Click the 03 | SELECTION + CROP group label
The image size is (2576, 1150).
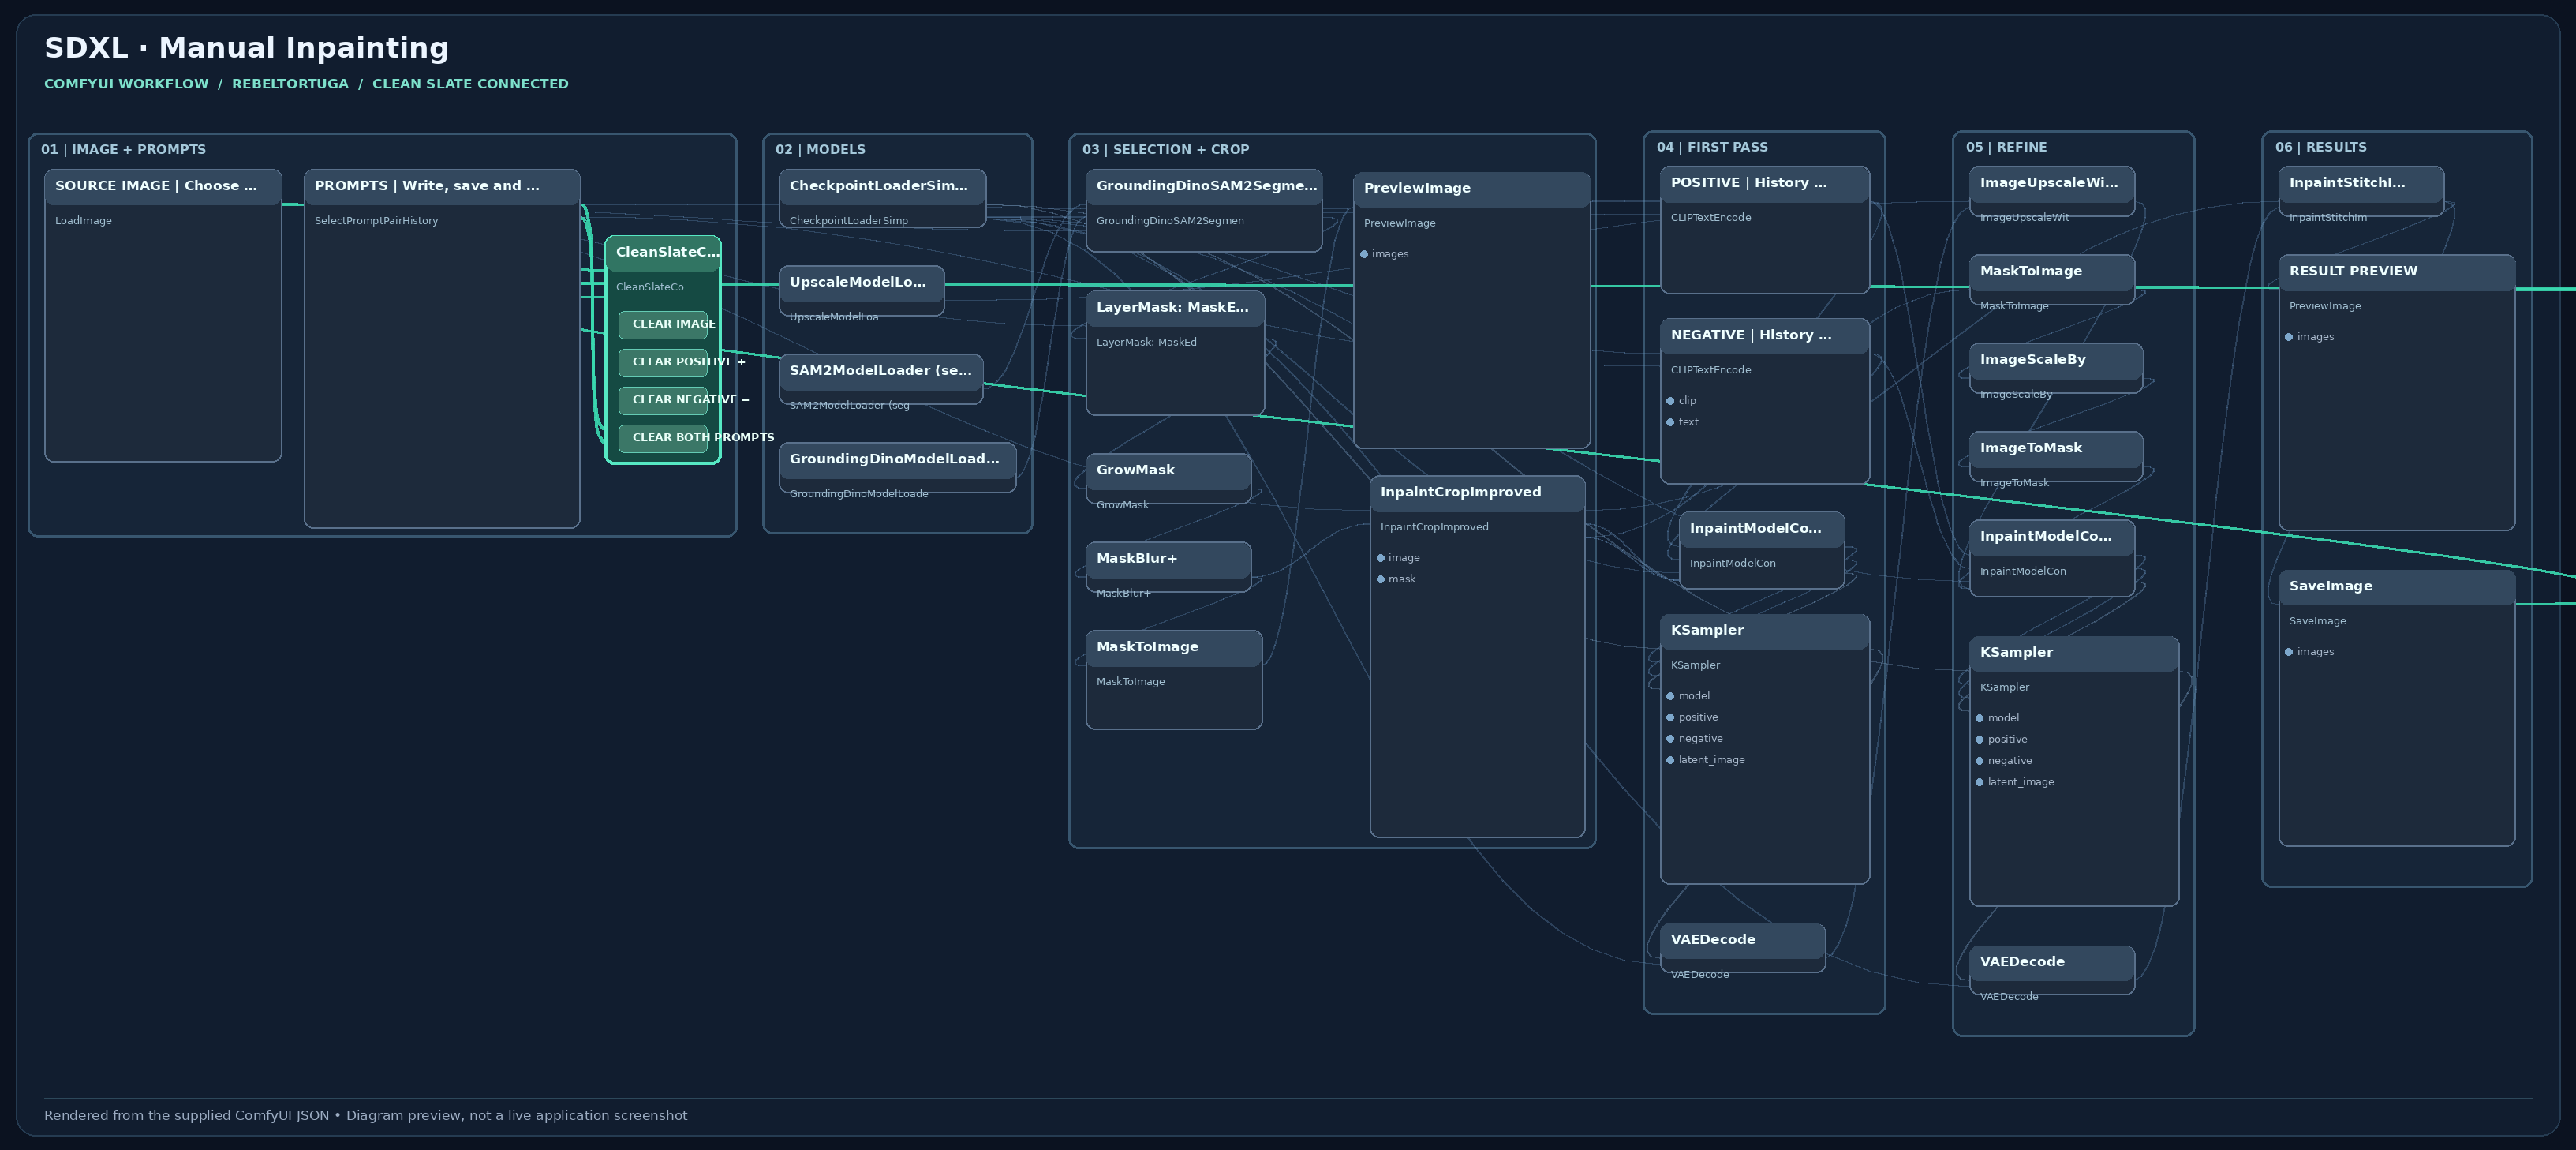point(1165,150)
